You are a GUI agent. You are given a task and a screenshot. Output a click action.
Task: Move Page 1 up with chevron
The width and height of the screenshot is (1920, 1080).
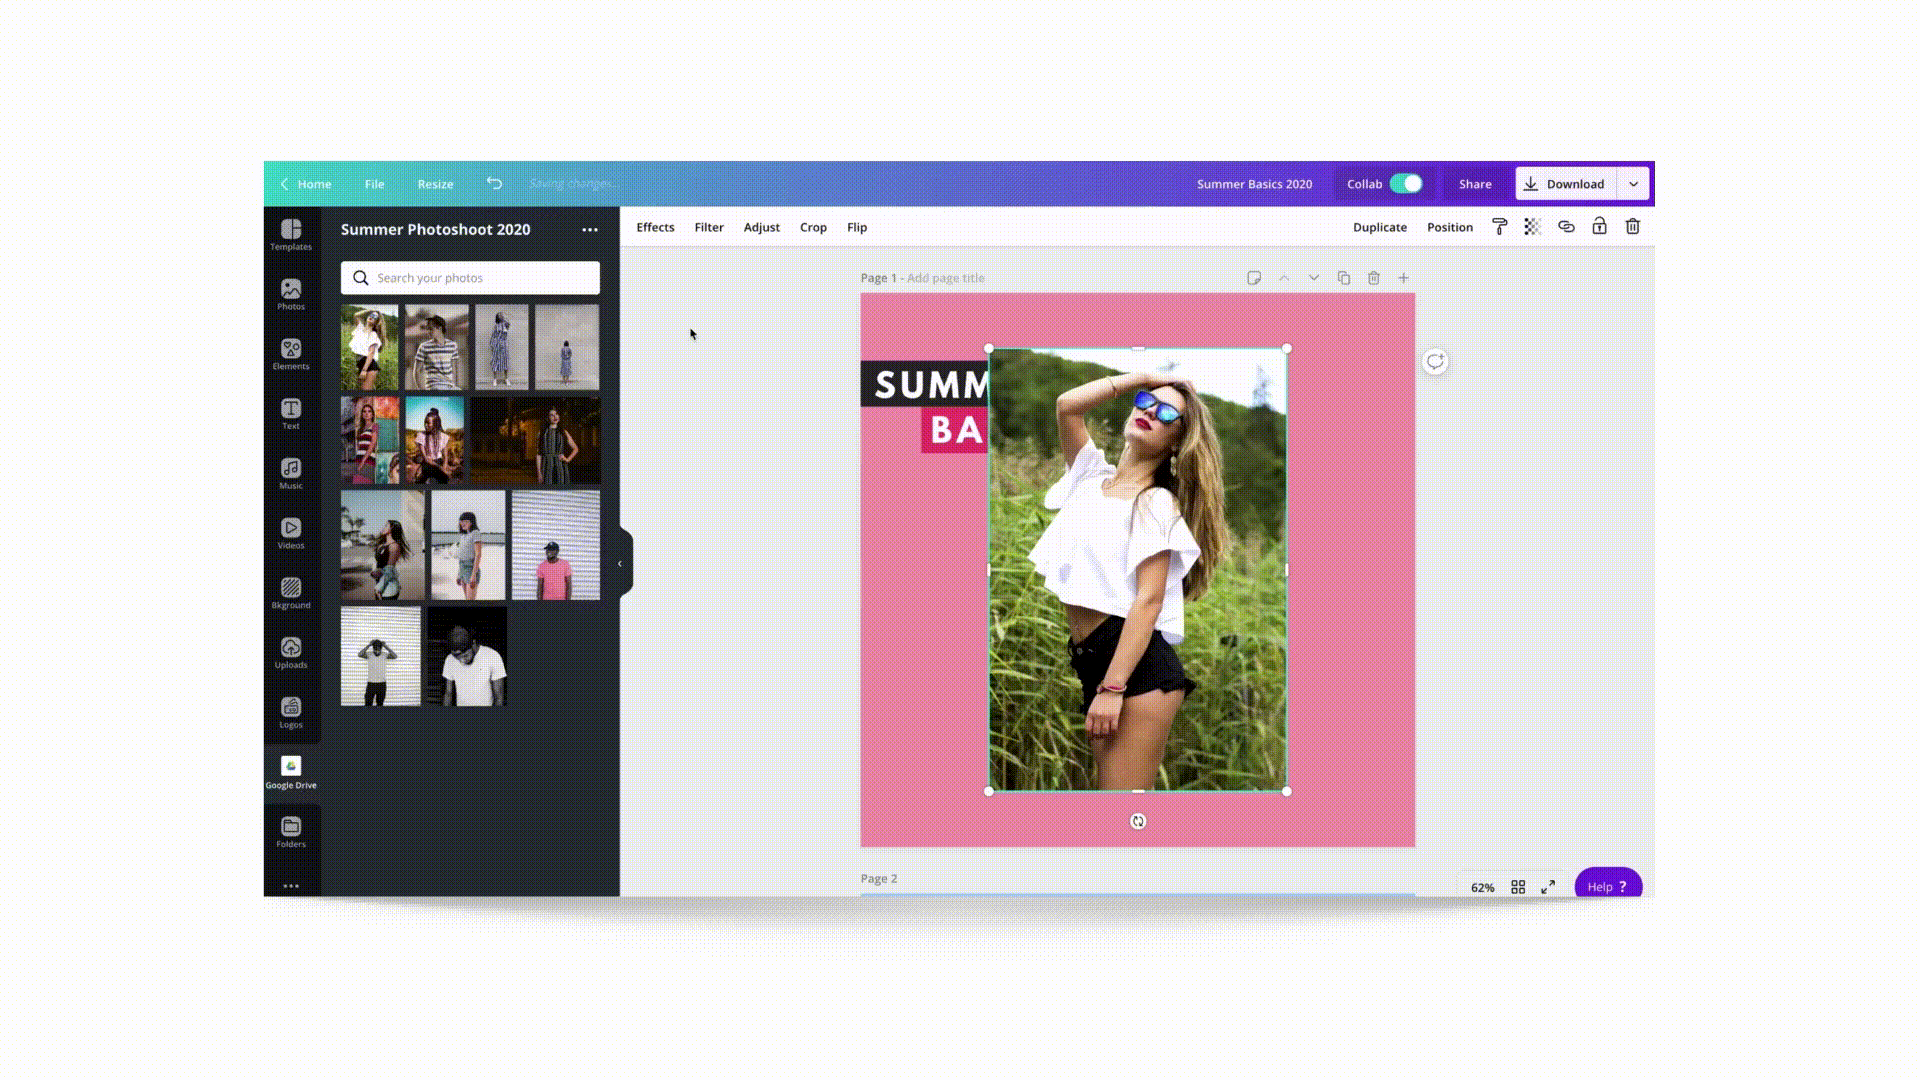pyautogui.click(x=1284, y=278)
